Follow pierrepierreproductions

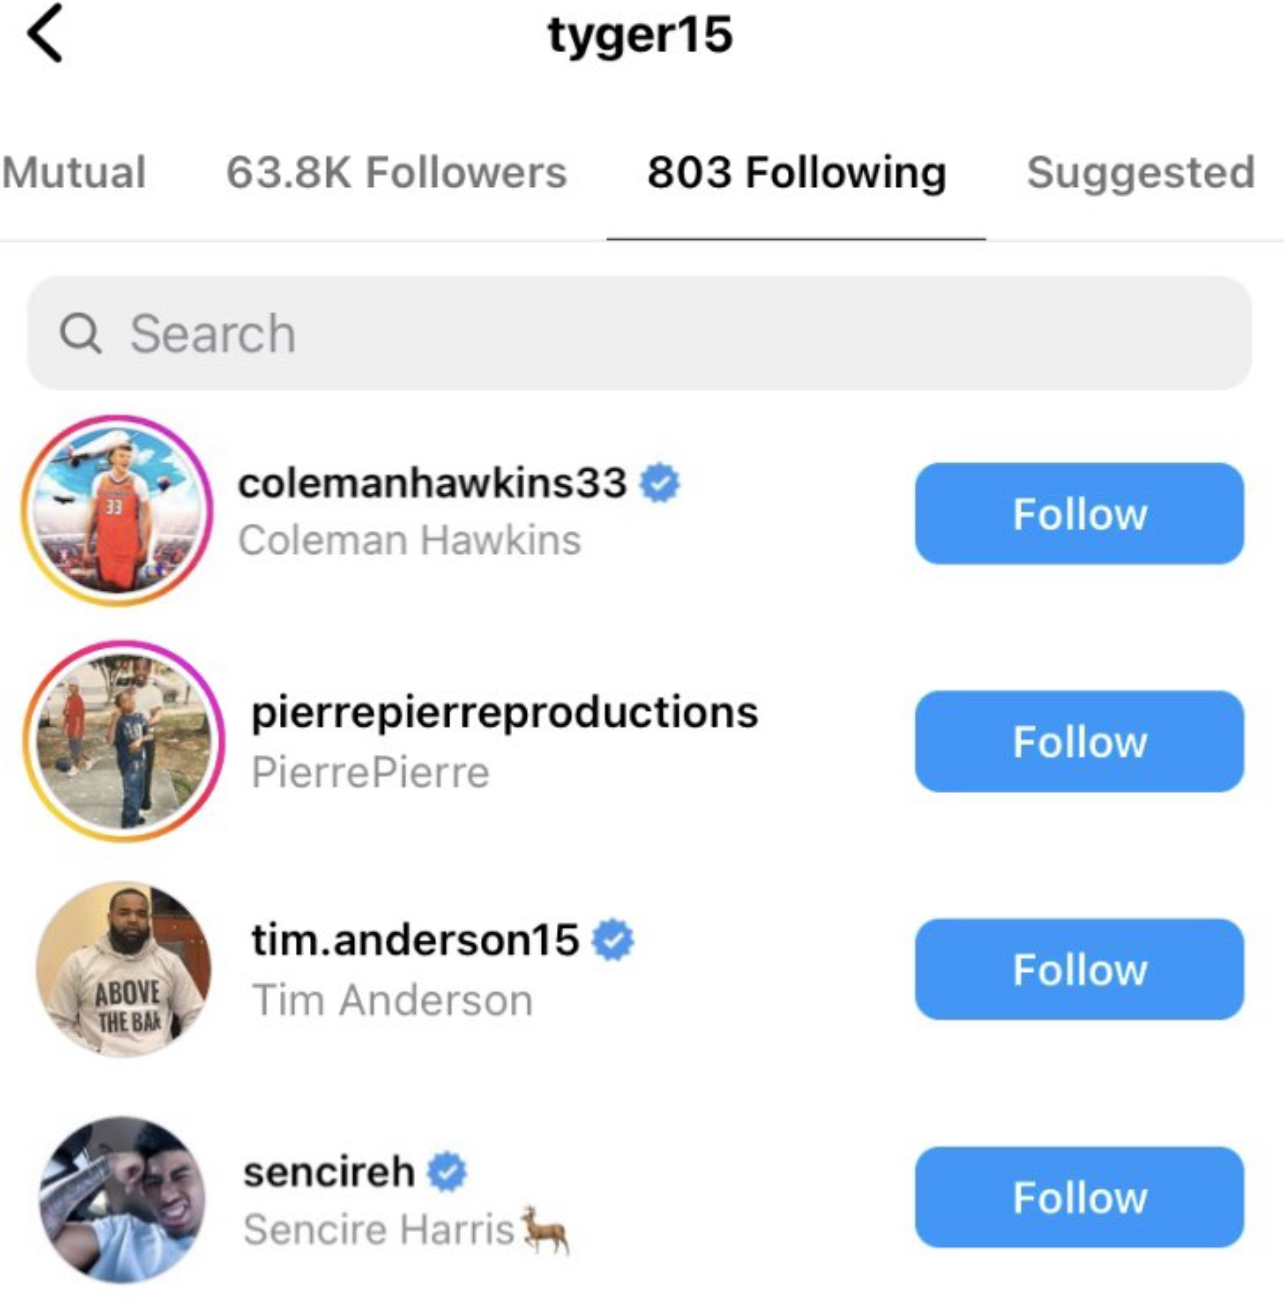click(1079, 742)
